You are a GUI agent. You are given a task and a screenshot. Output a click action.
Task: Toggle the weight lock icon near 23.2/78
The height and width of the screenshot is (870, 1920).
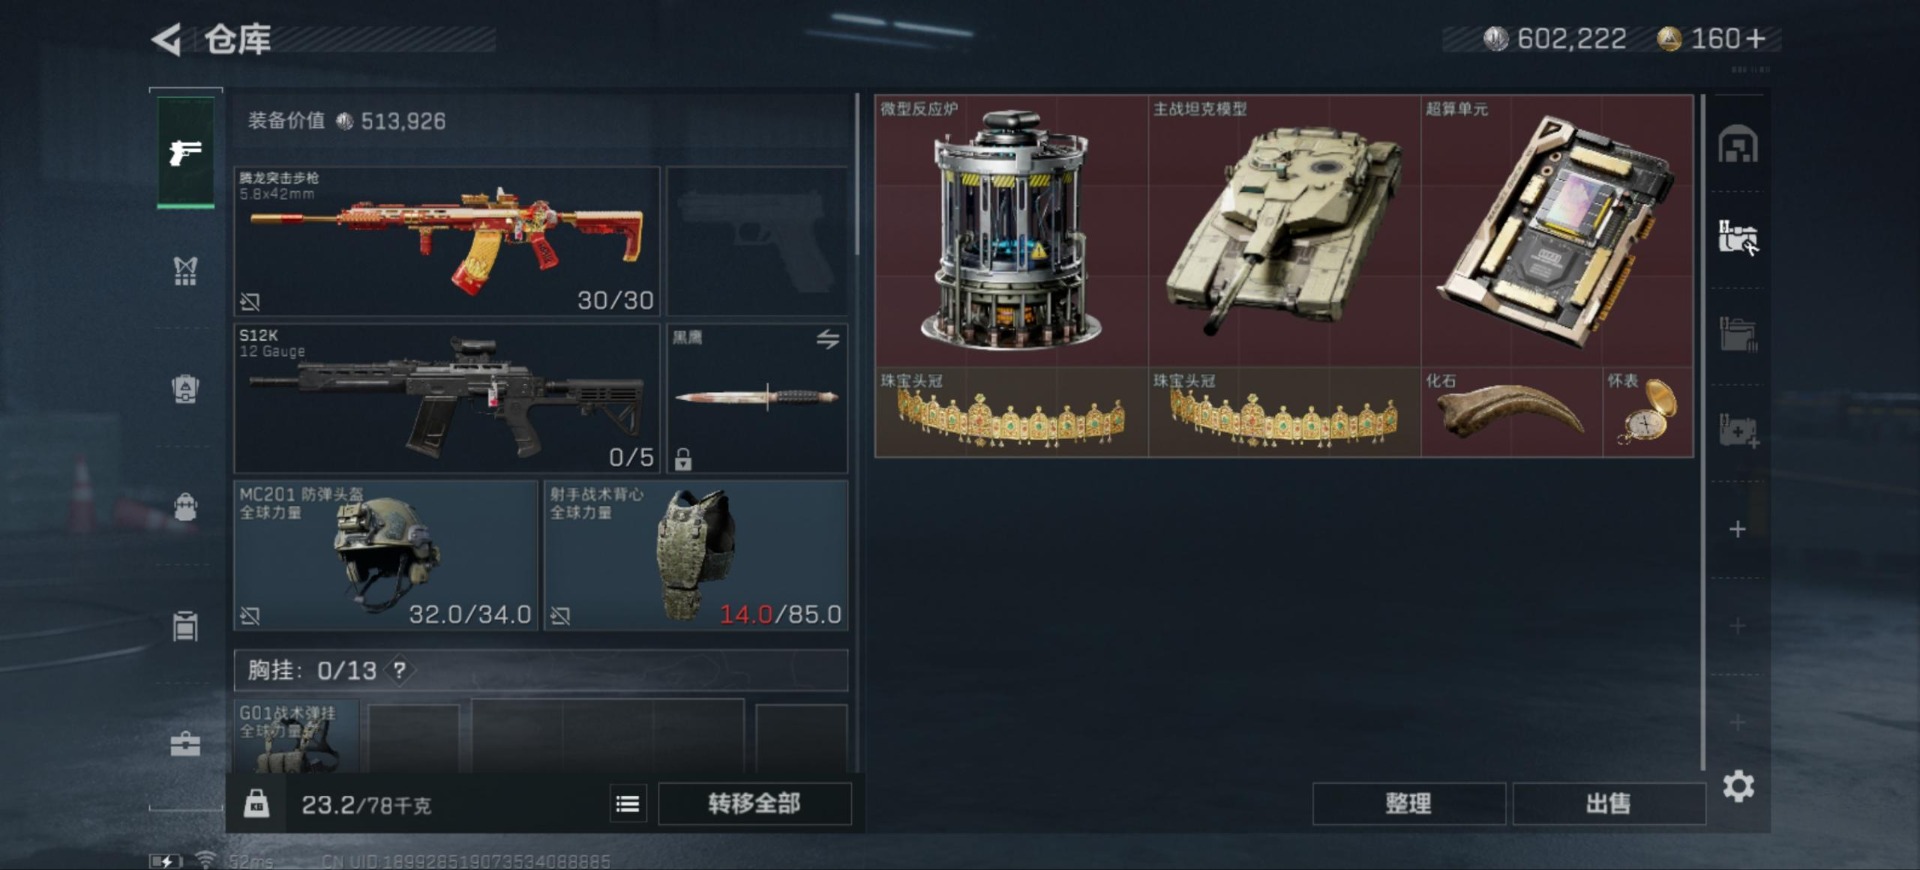click(x=257, y=804)
